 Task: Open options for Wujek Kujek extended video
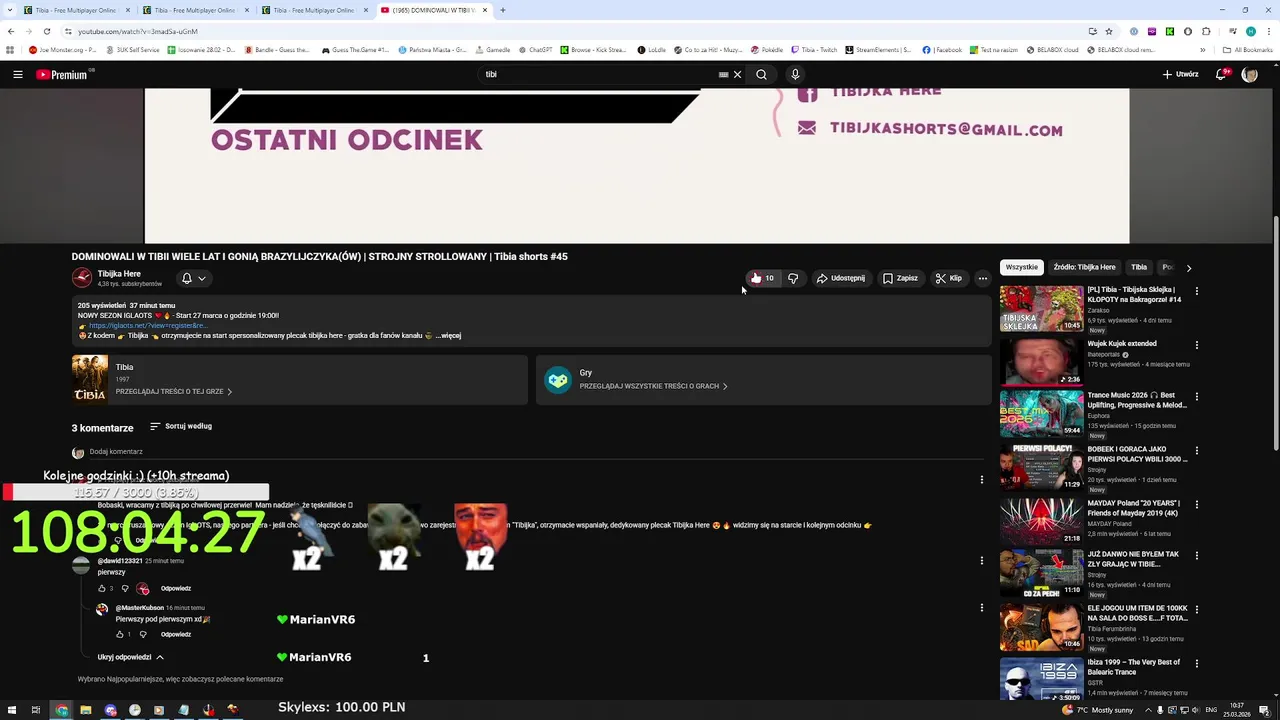[1197, 345]
